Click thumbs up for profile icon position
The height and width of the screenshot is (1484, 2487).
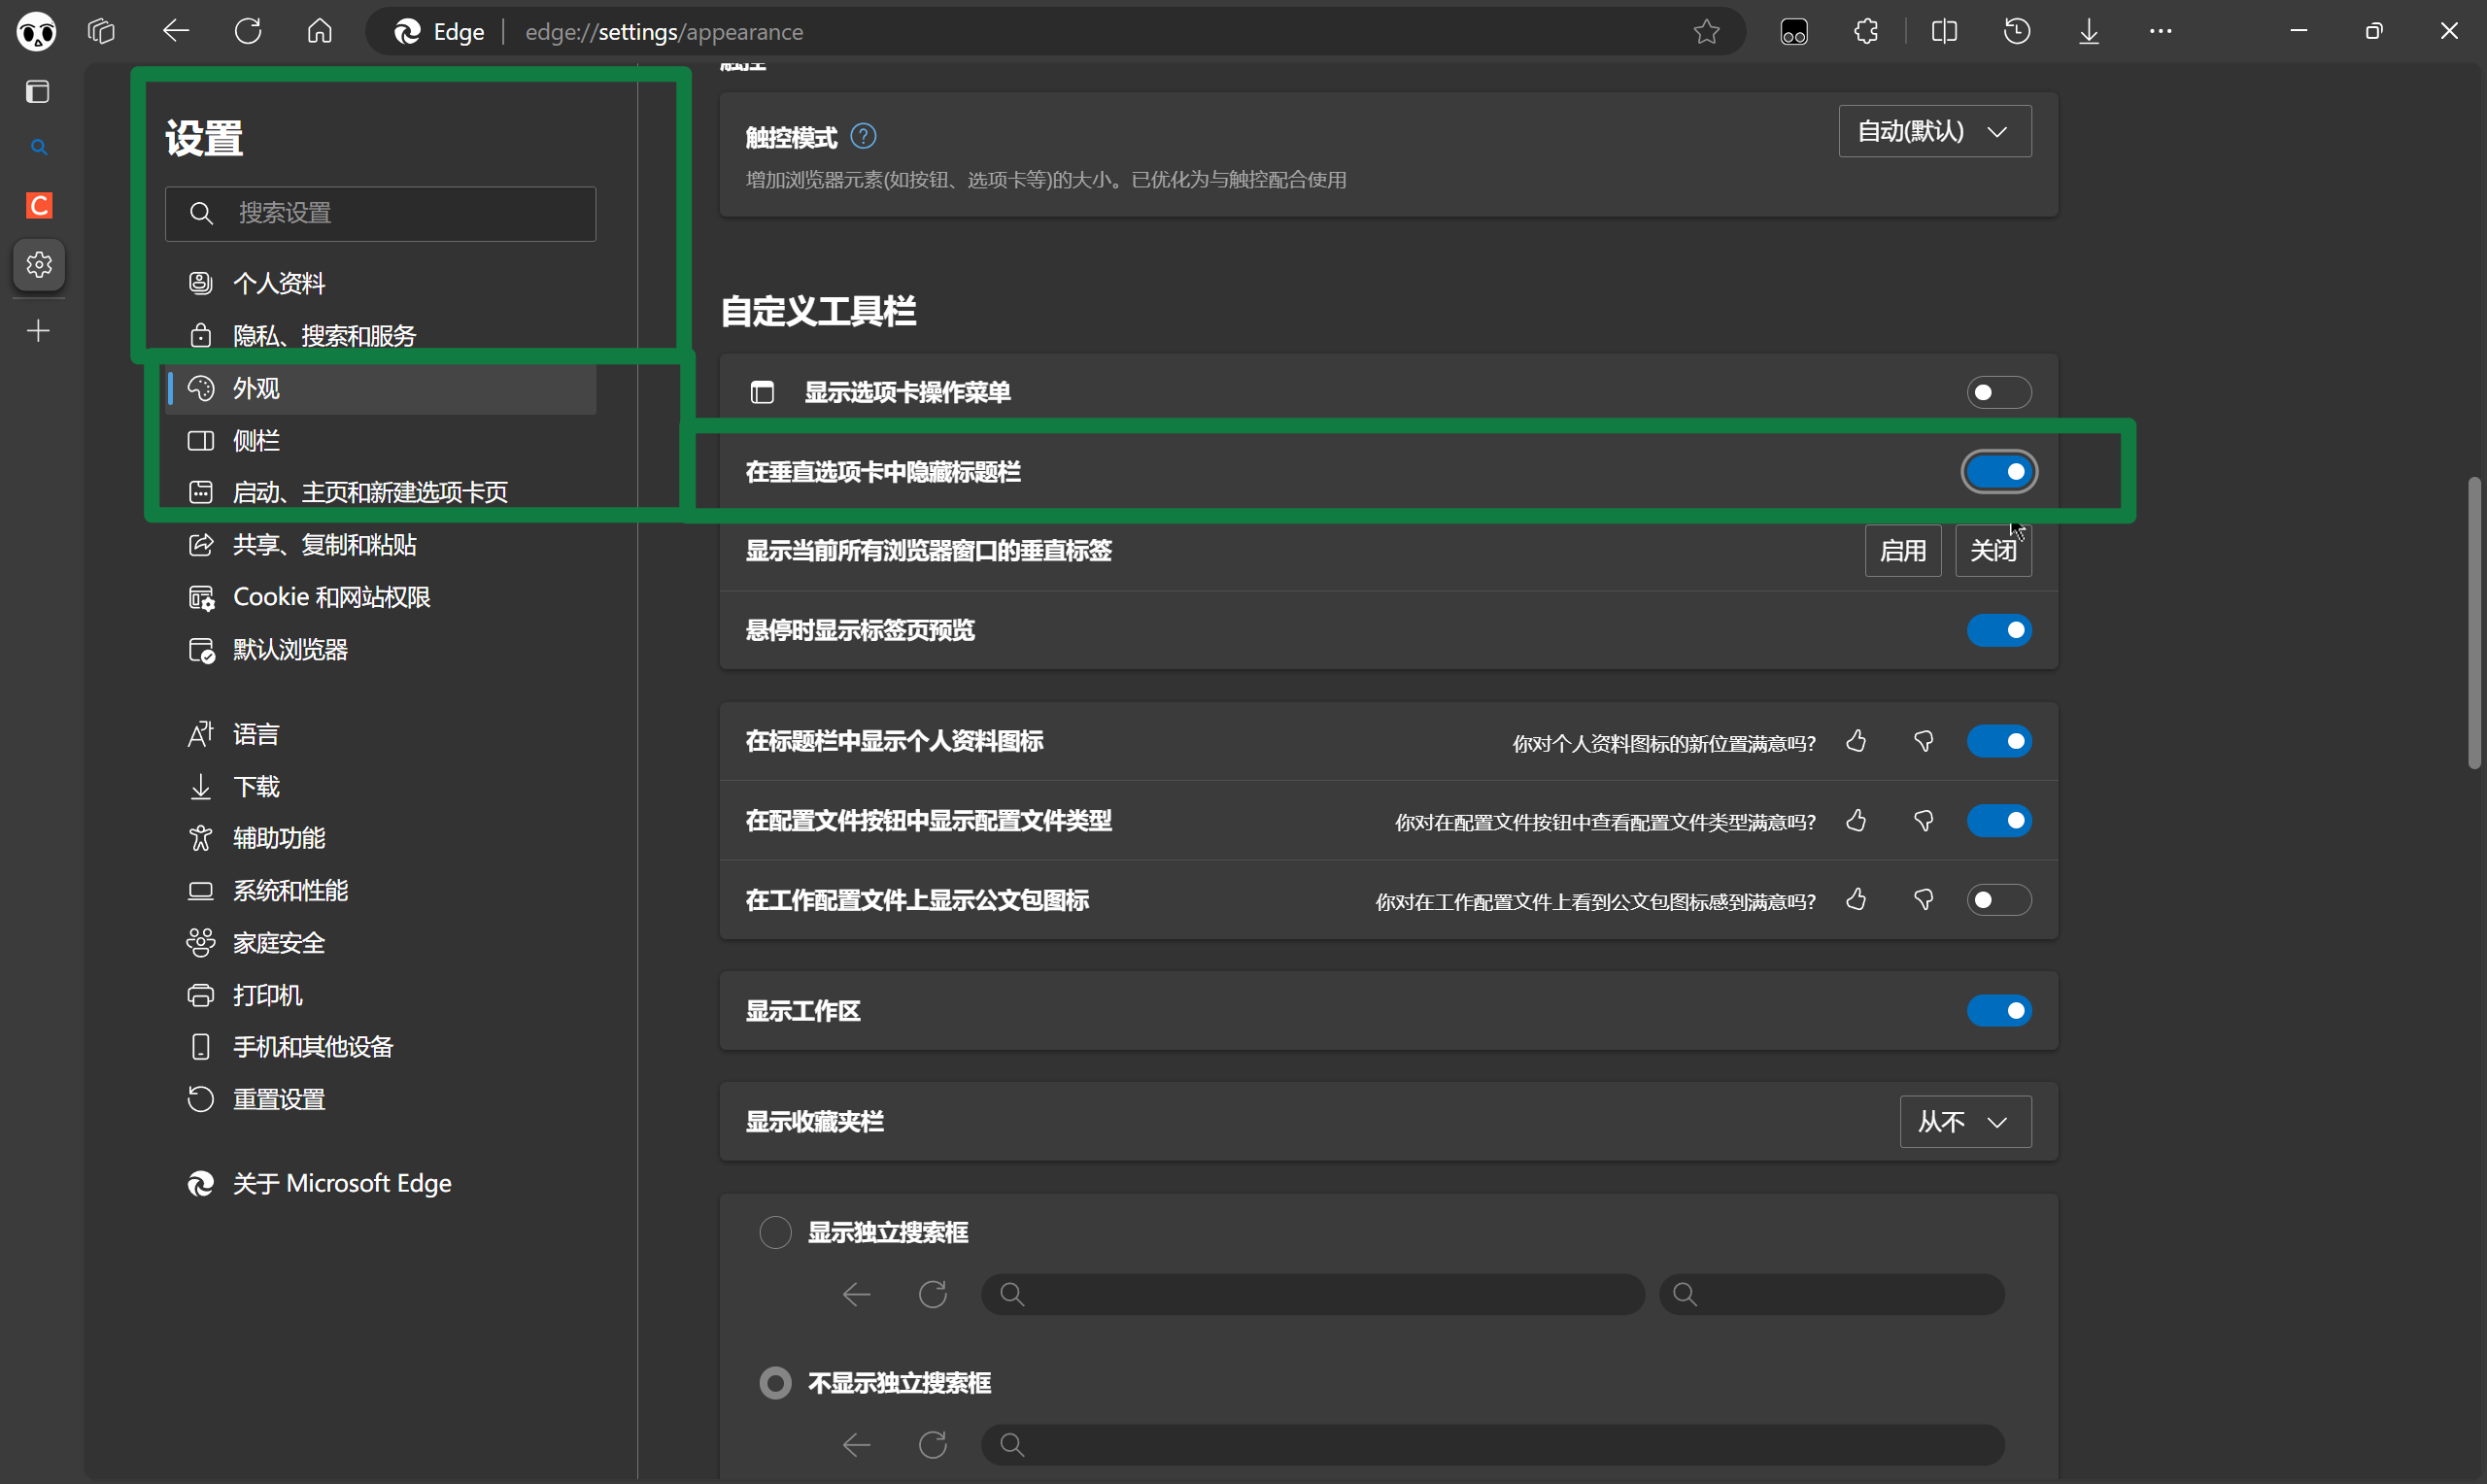tap(1856, 741)
